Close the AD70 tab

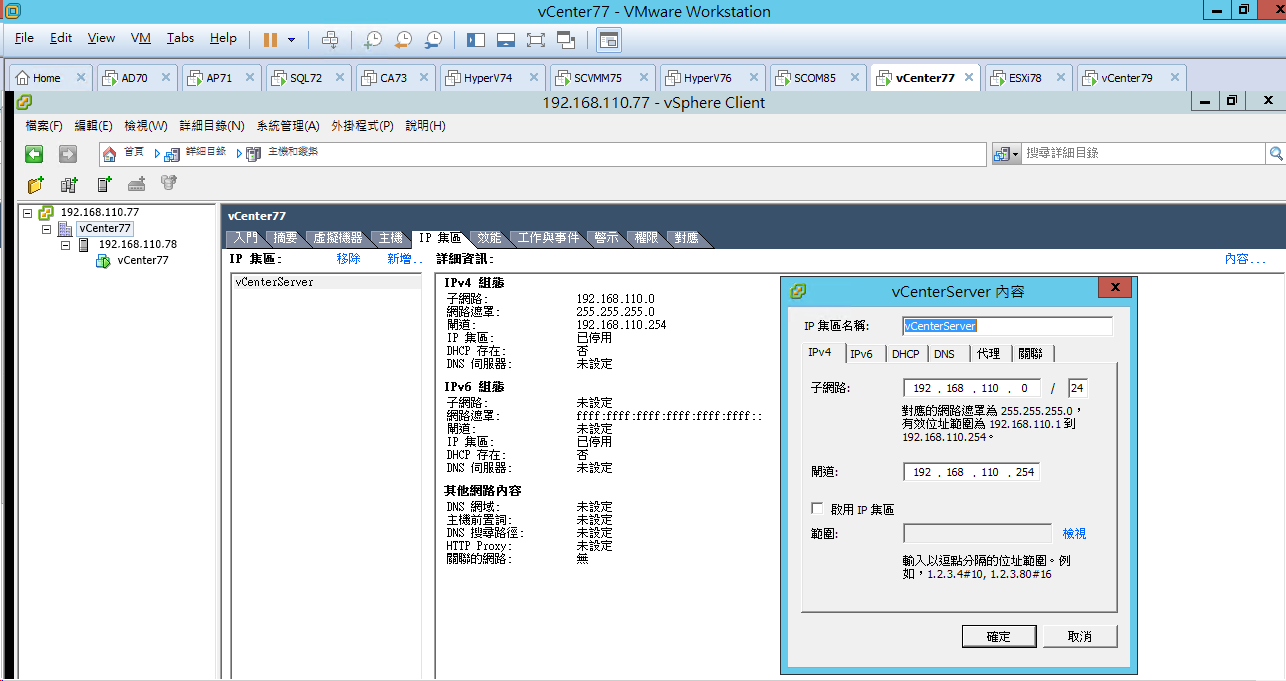click(164, 78)
